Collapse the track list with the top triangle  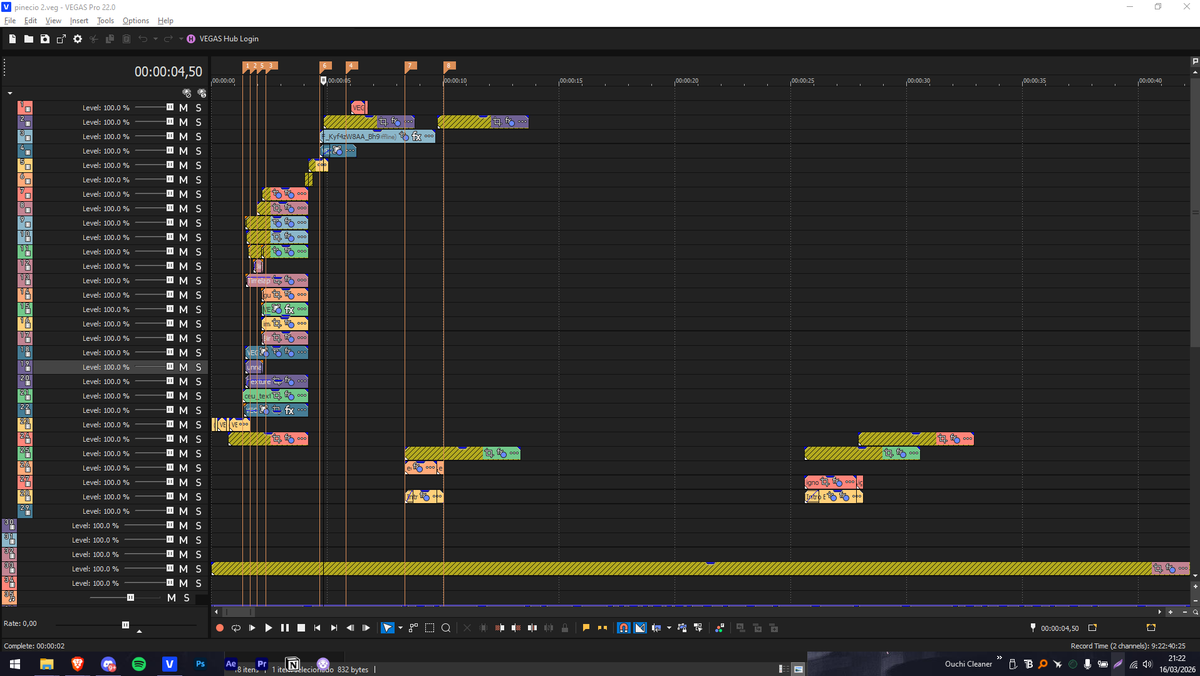(10, 93)
